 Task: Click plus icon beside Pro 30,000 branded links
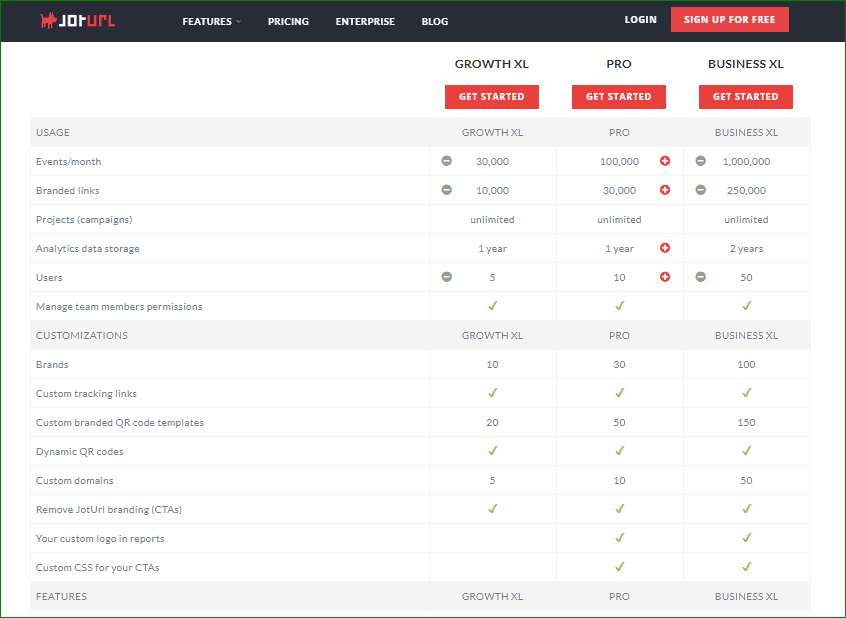(x=665, y=190)
